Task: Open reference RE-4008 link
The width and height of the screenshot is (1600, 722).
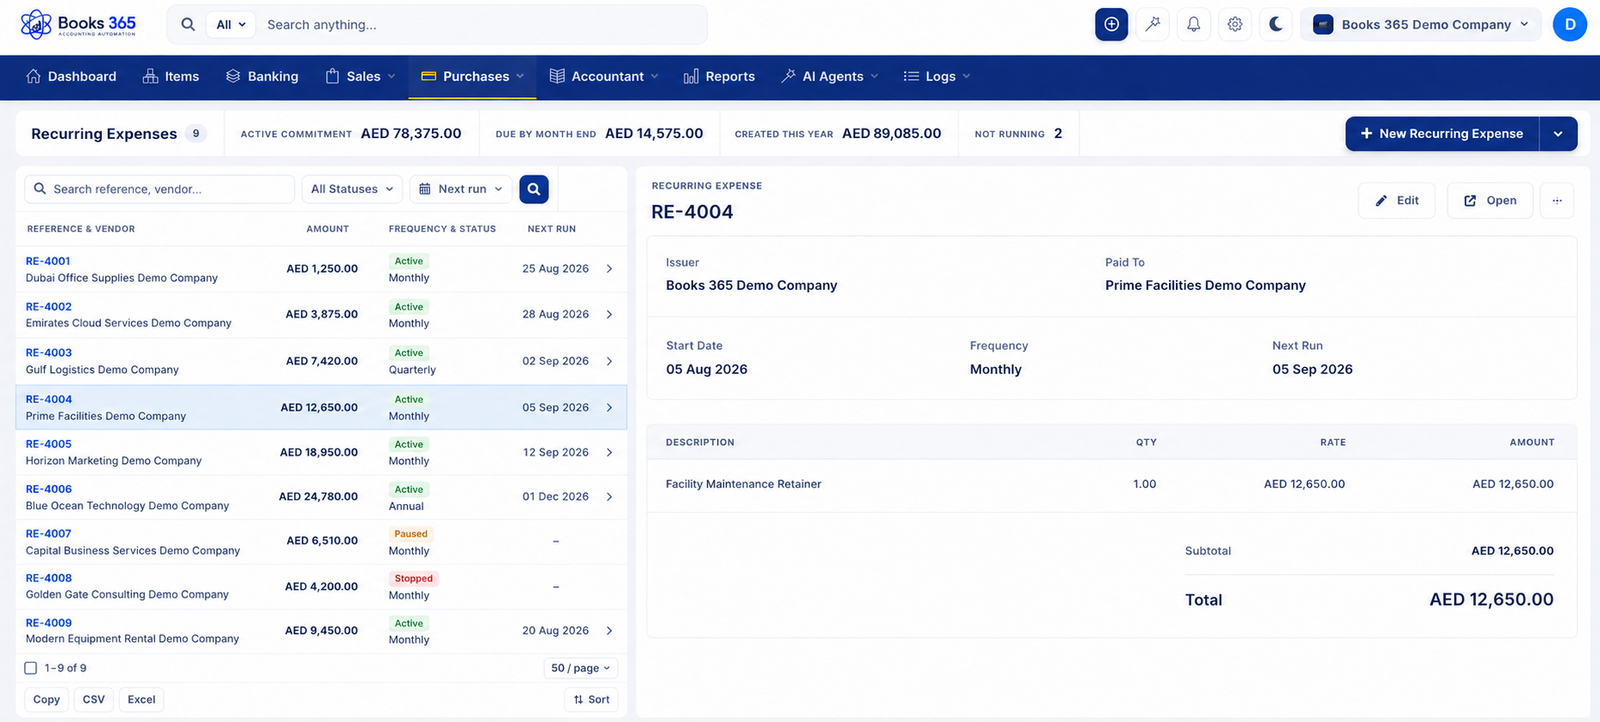Action: pyautogui.click(x=49, y=578)
